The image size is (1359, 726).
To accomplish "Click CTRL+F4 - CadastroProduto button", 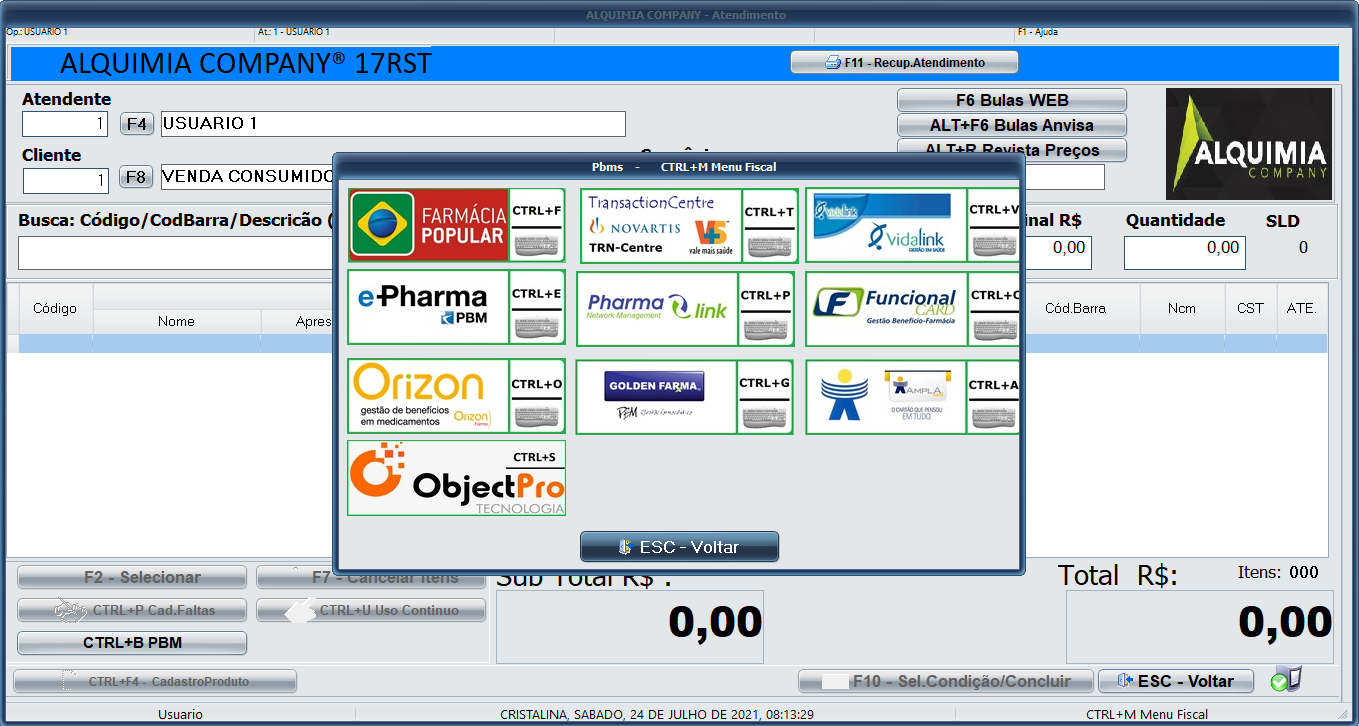I will point(155,681).
